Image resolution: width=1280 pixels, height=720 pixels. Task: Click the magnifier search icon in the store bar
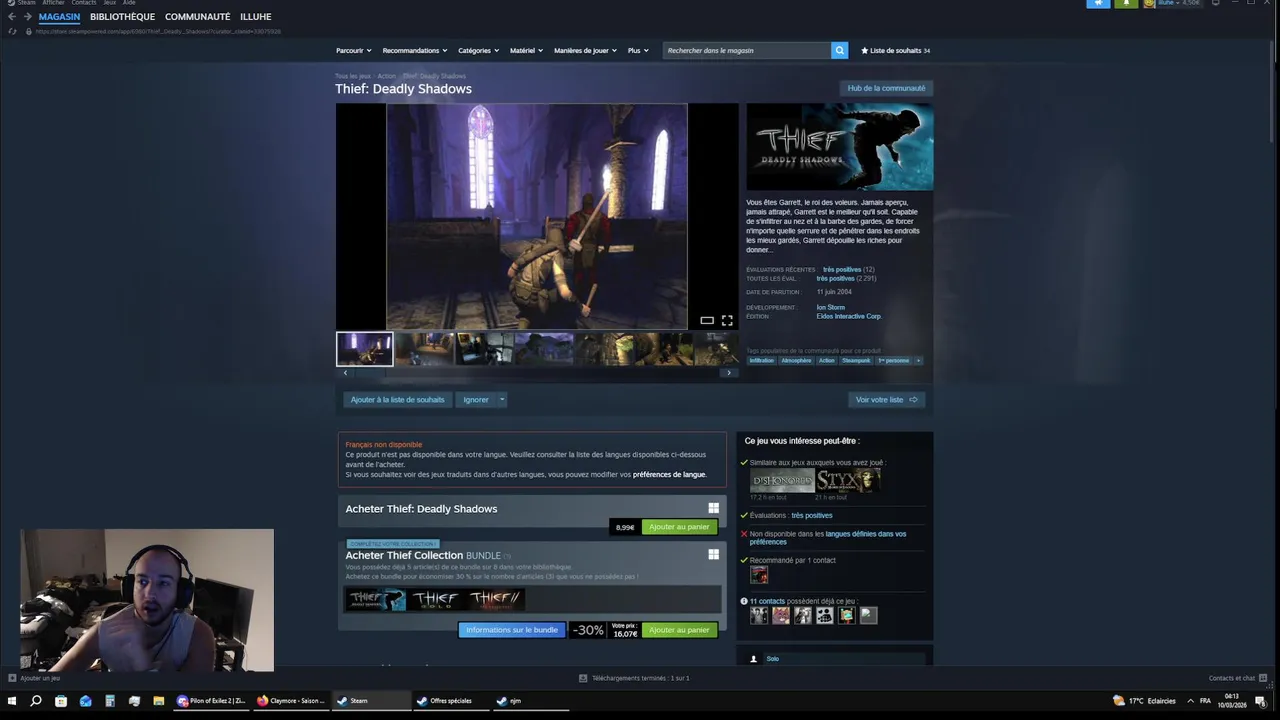(x=839, y=50)
